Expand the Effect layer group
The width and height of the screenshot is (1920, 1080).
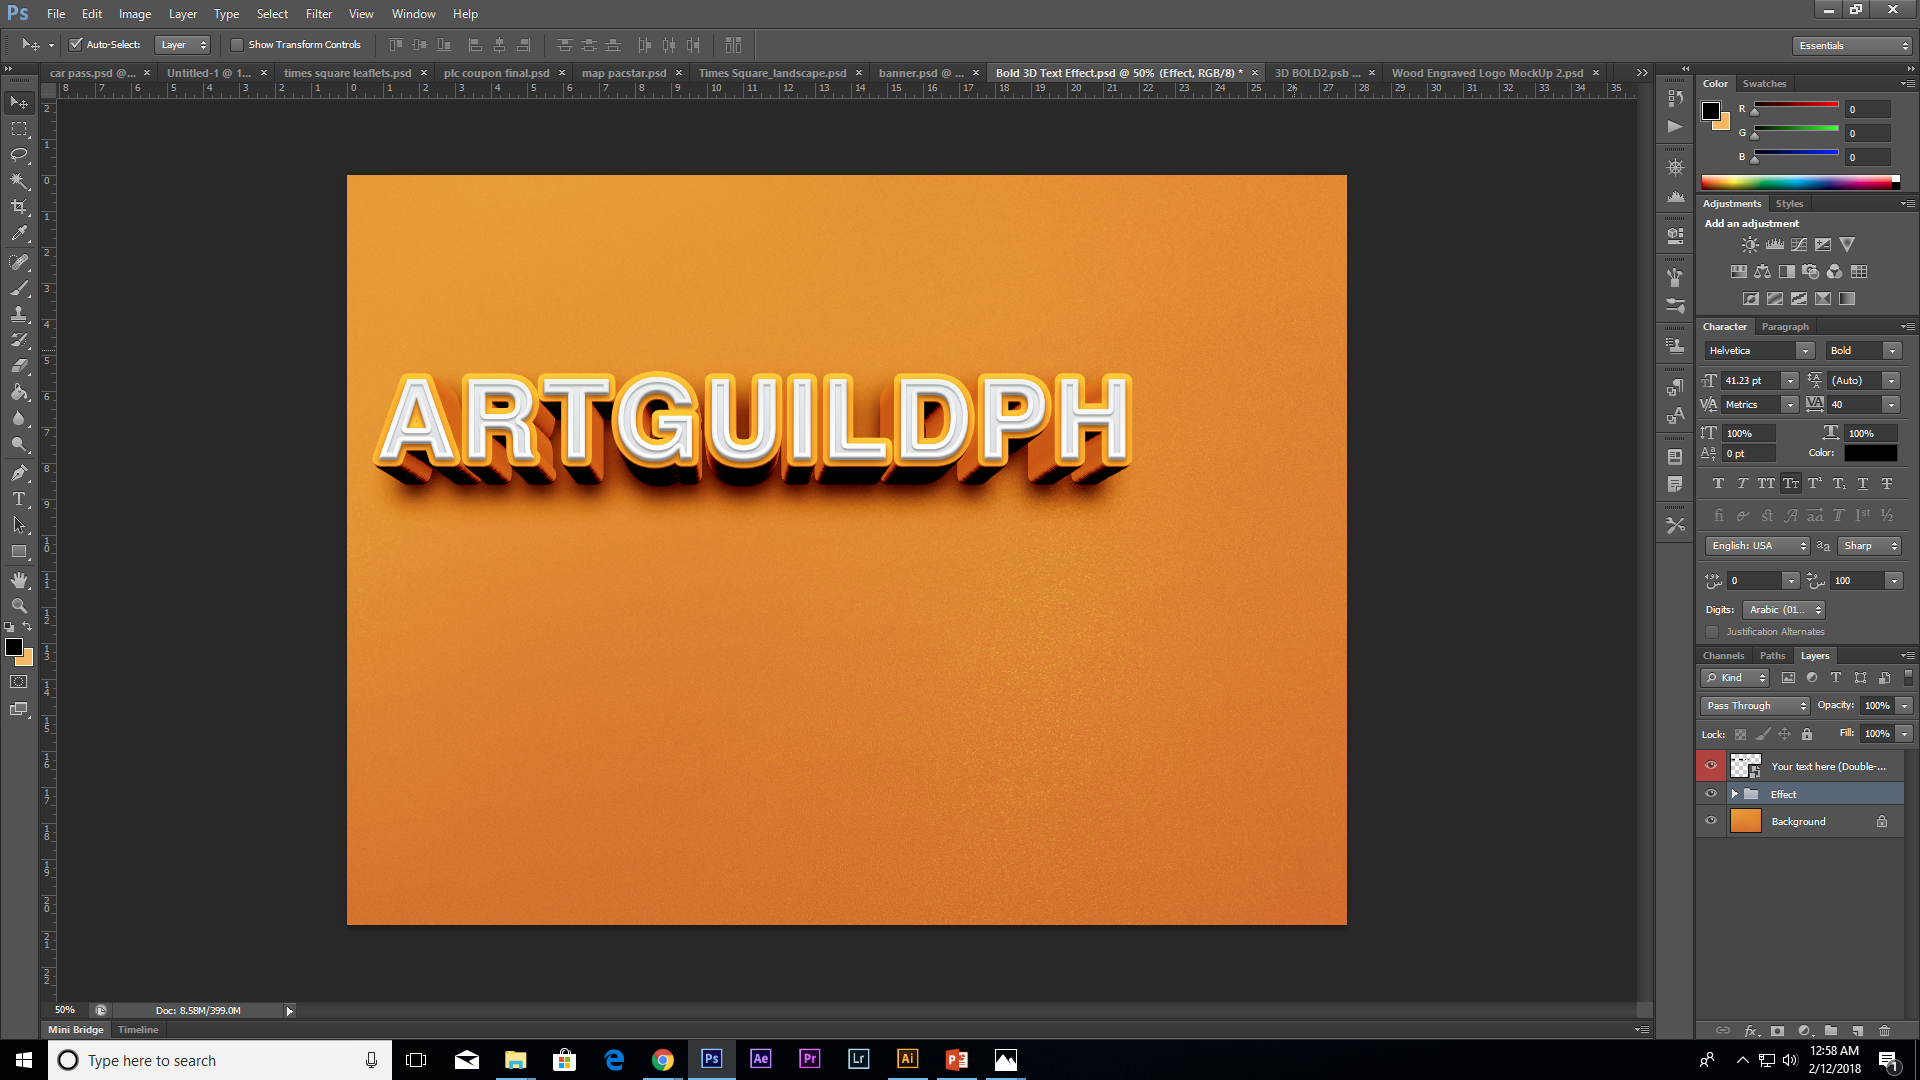[x=1735, y=794]
